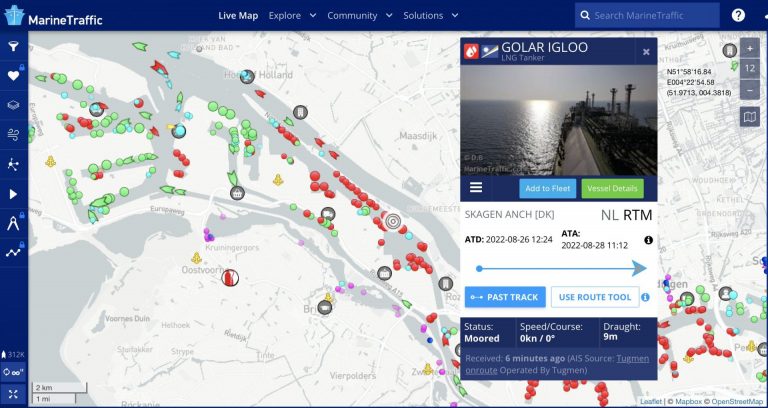This screenshot has width=768, height=408.
Task: Close the GOLAR IGLOO popup
Action: pos(646,52)
